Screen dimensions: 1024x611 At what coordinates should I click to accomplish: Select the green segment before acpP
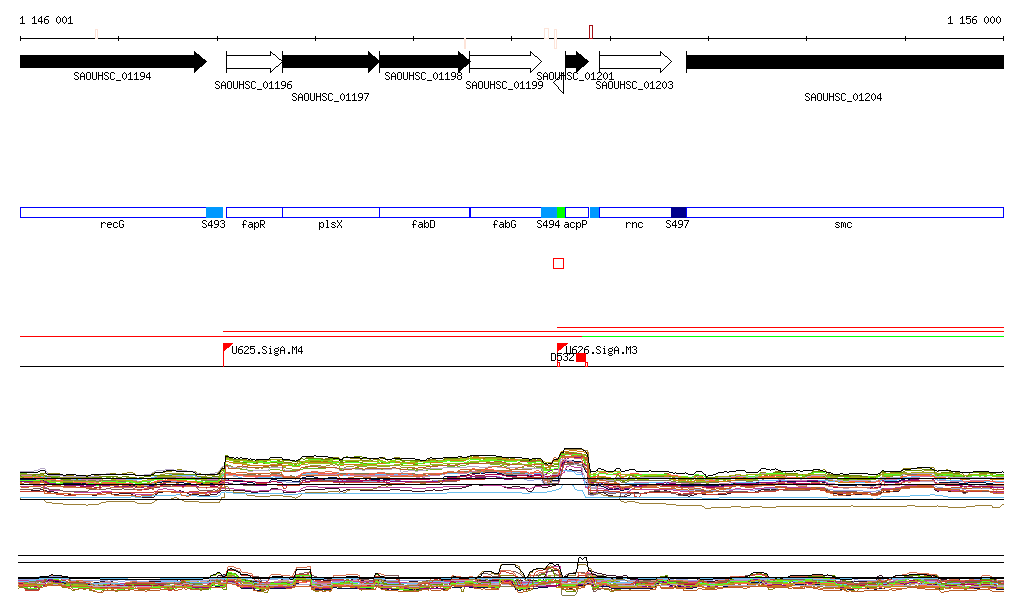coord(562,212)
